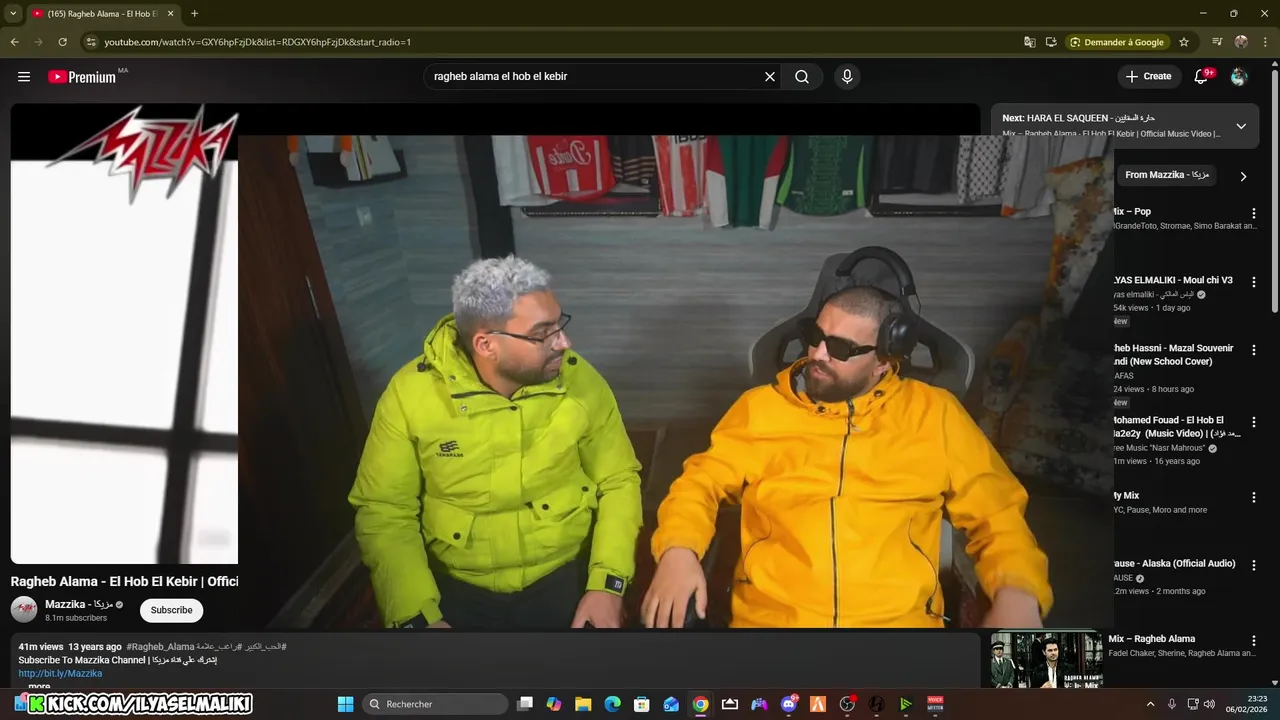The width and height of the screenshot is (1280, 720).
Task: Open a new browser tab
Action: [194, 14]
